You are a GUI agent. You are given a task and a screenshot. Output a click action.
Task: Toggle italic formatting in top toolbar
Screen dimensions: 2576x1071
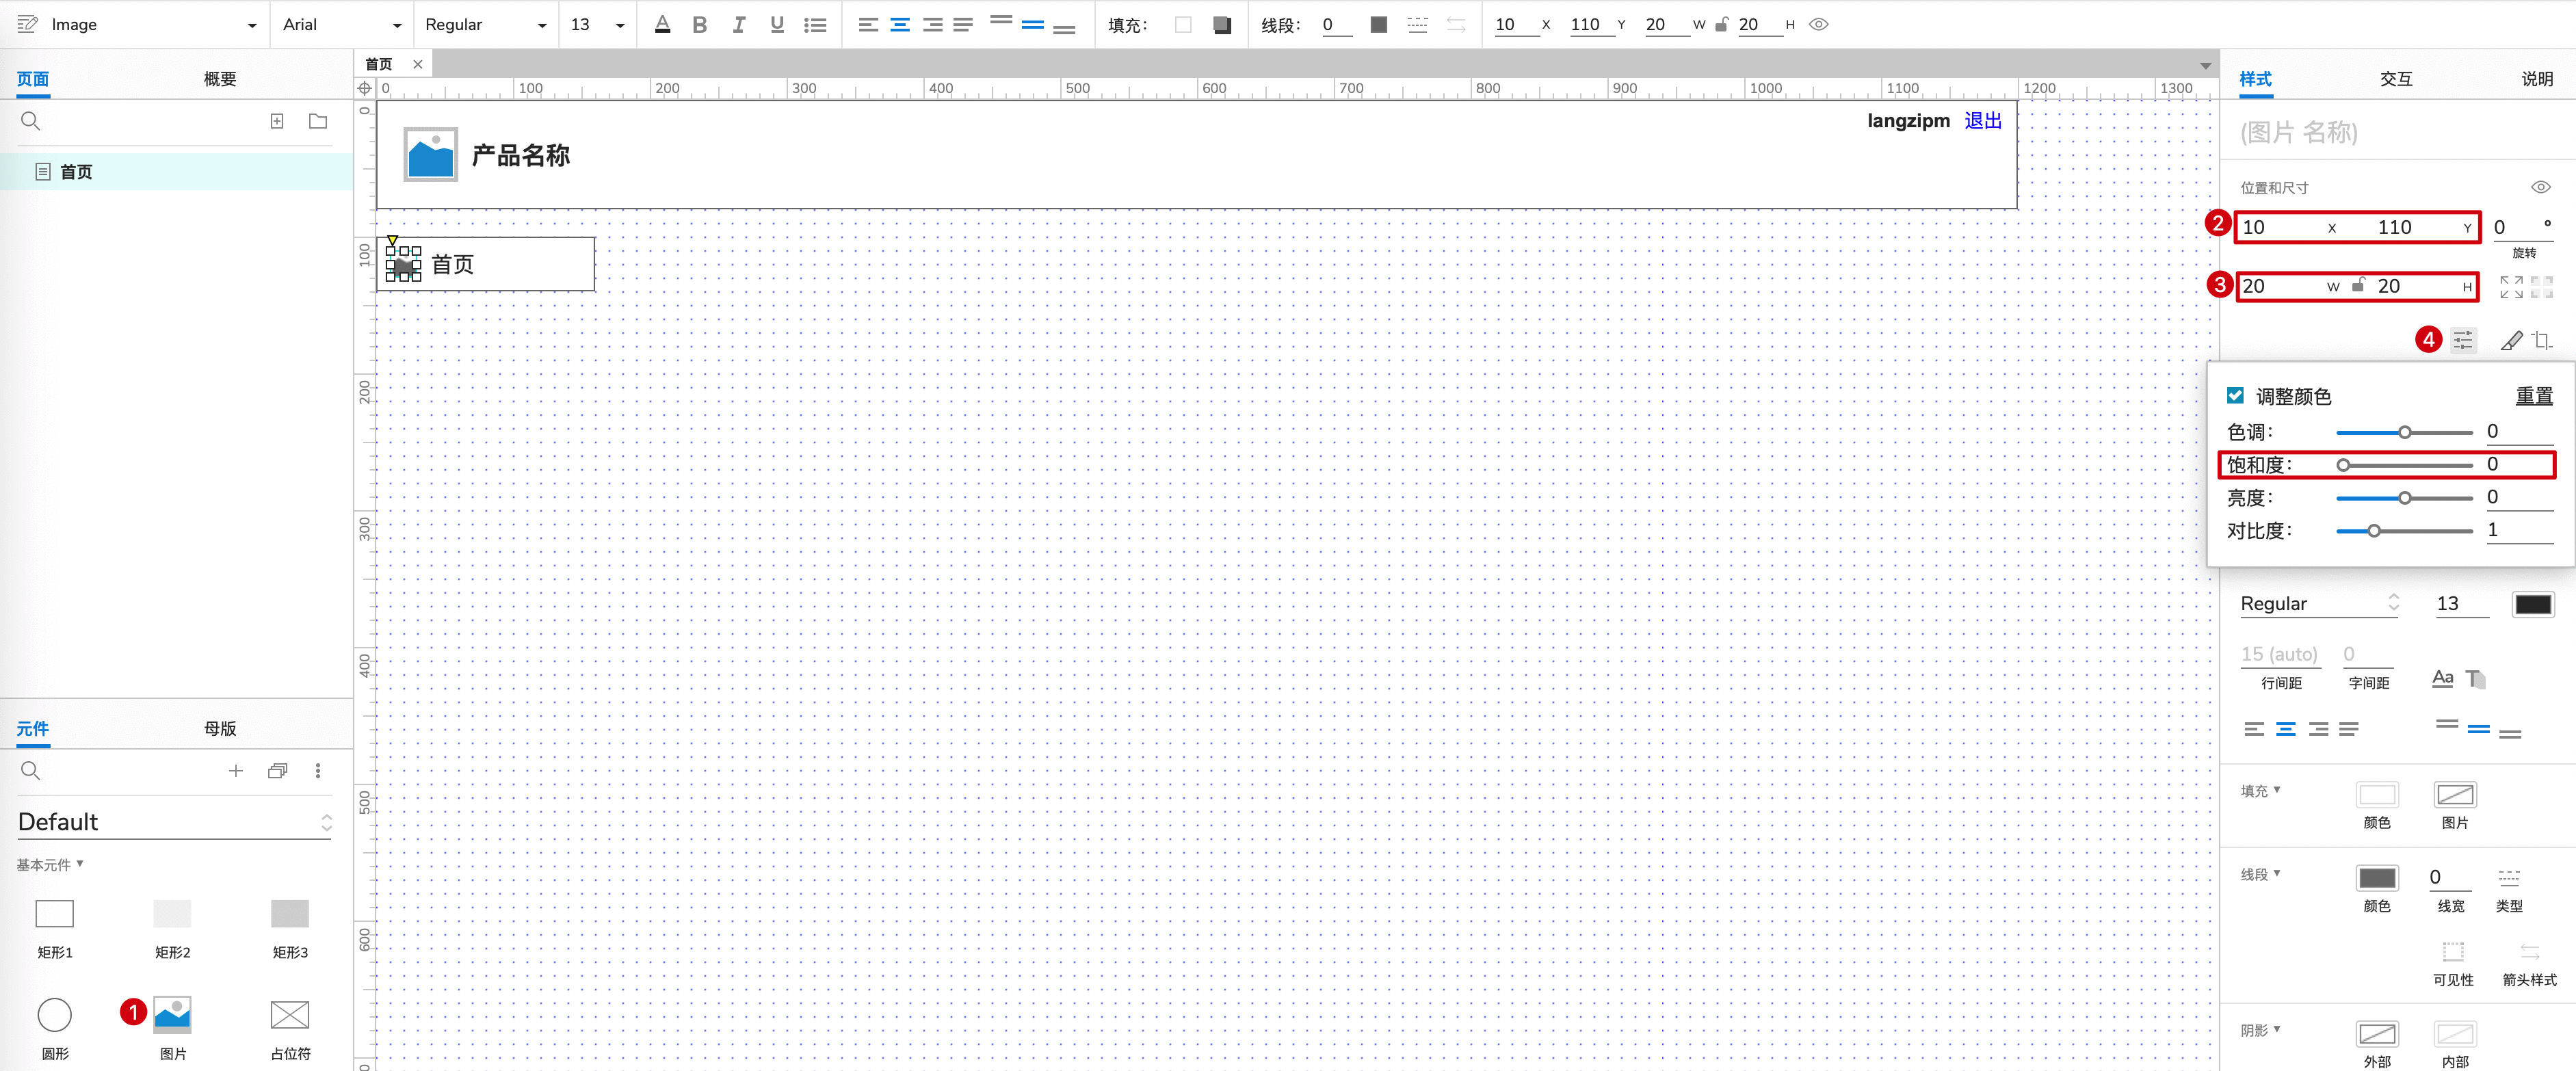click(738, 25)
